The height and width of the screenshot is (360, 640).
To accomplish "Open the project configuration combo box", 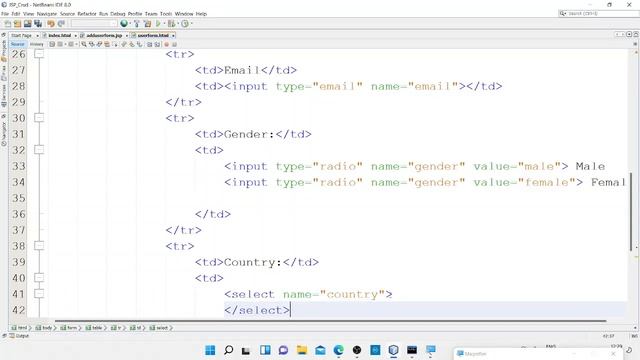I will 93,24.
